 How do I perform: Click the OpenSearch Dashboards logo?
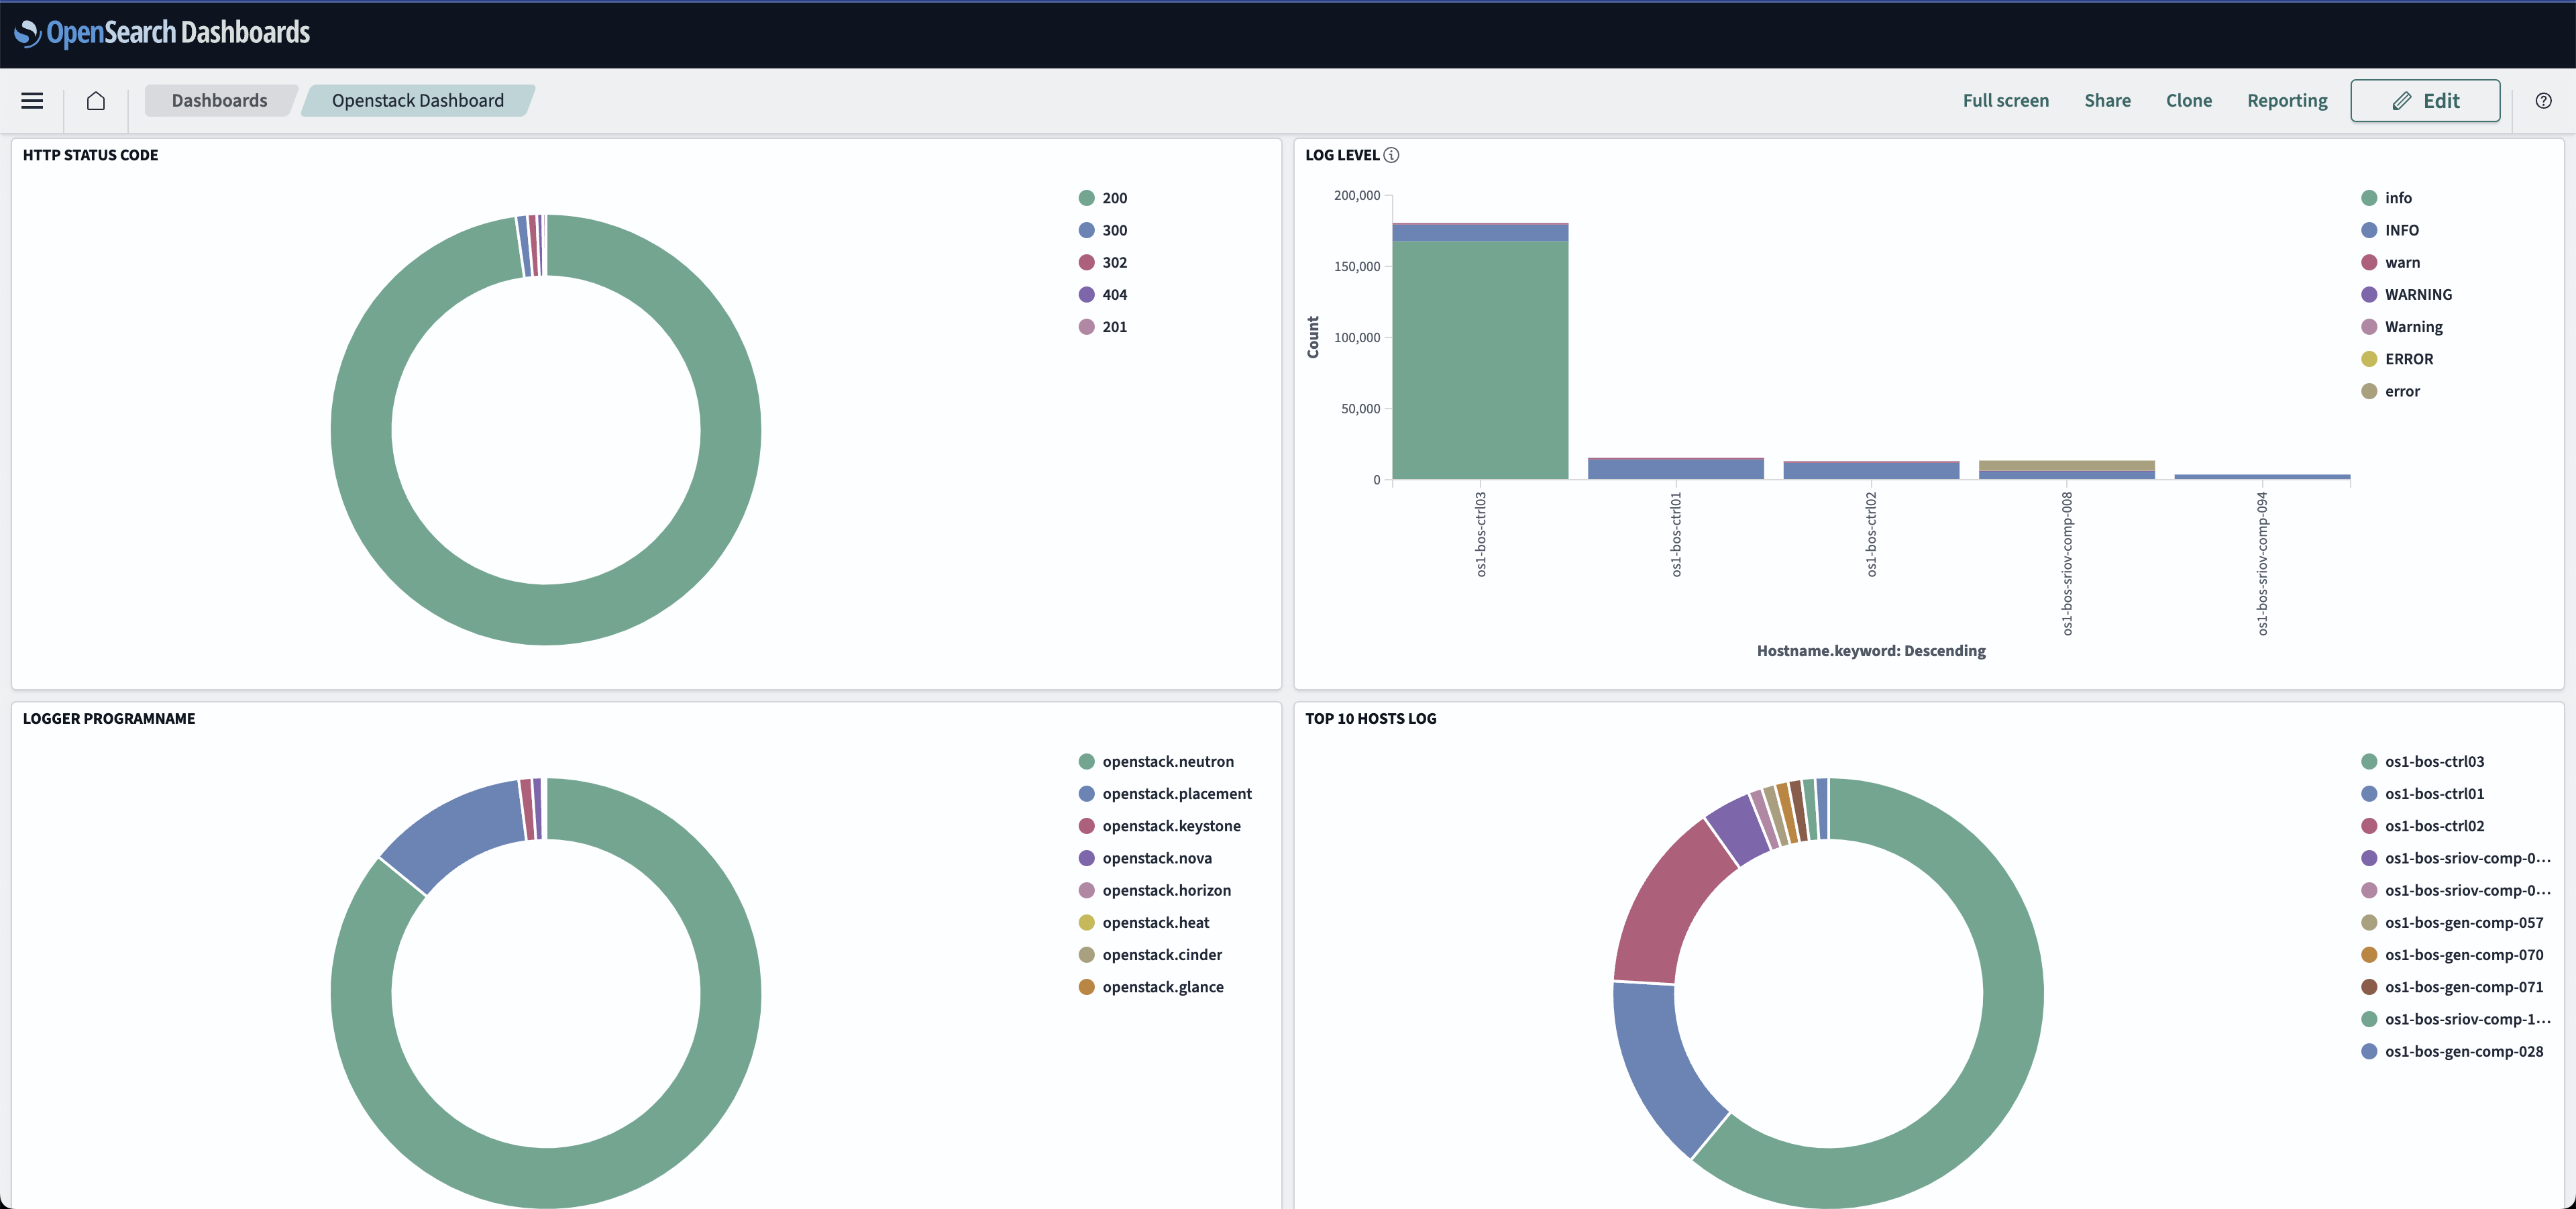click(162, 33)
